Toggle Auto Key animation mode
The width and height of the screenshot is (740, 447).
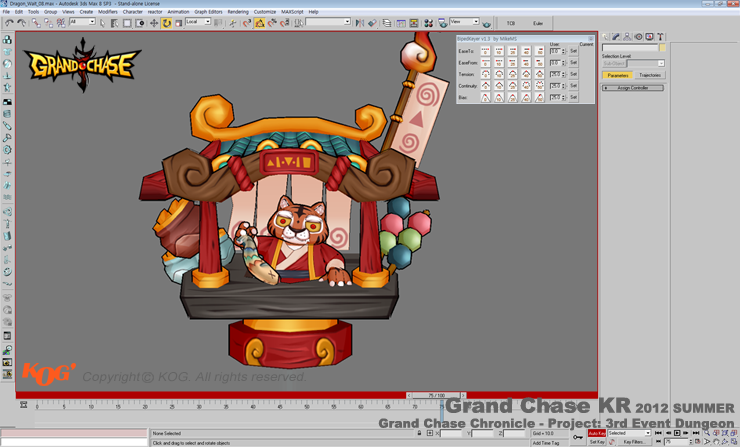596,433
